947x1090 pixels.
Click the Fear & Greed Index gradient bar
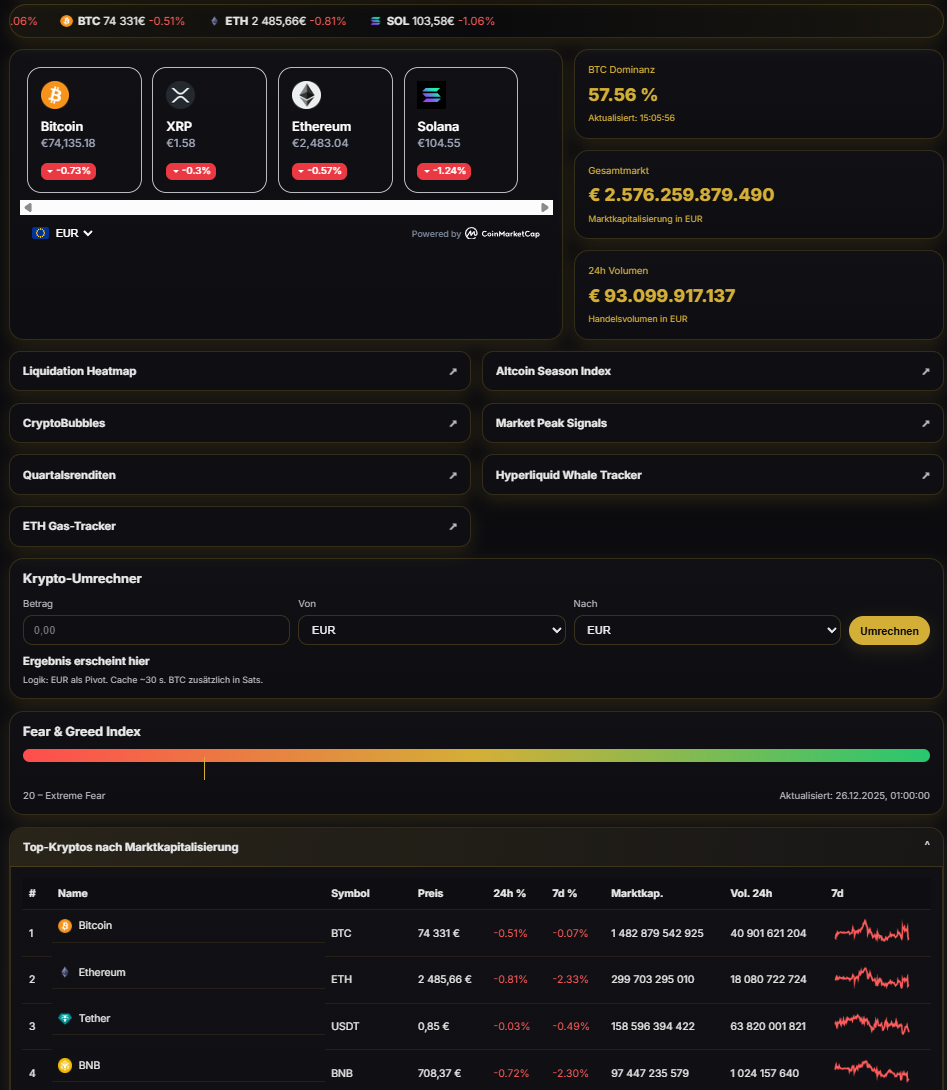point(476,755)
